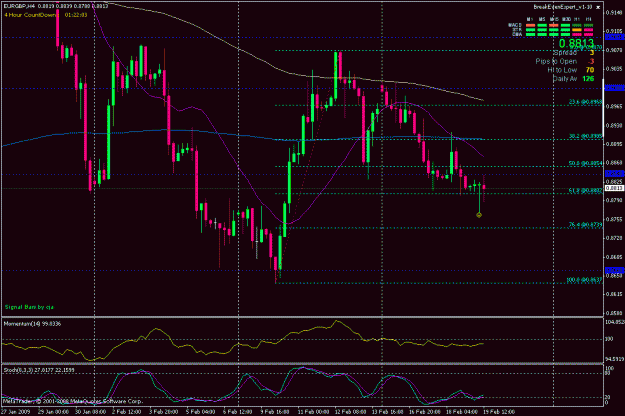Click the Daily Av value 126
The width and height of the screenshot is (625, 416).
(x=588, y=79)
